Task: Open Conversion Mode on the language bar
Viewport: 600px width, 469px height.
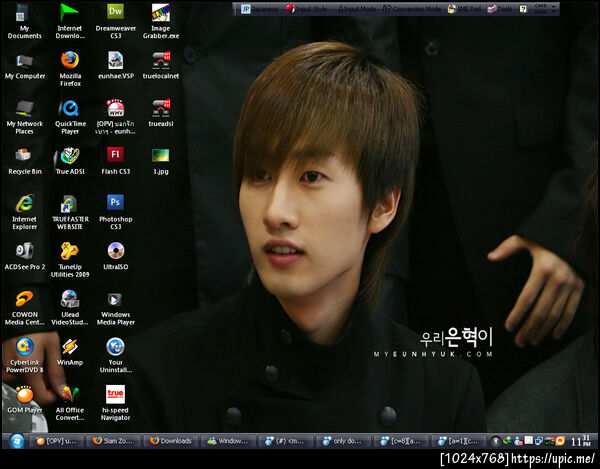Action: 412,9
